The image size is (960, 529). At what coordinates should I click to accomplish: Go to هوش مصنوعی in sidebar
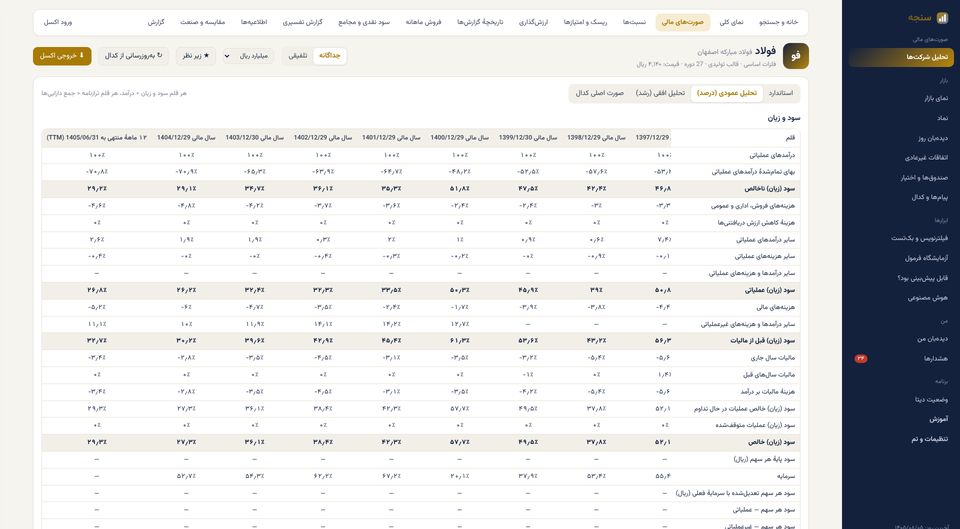[901, 298]
